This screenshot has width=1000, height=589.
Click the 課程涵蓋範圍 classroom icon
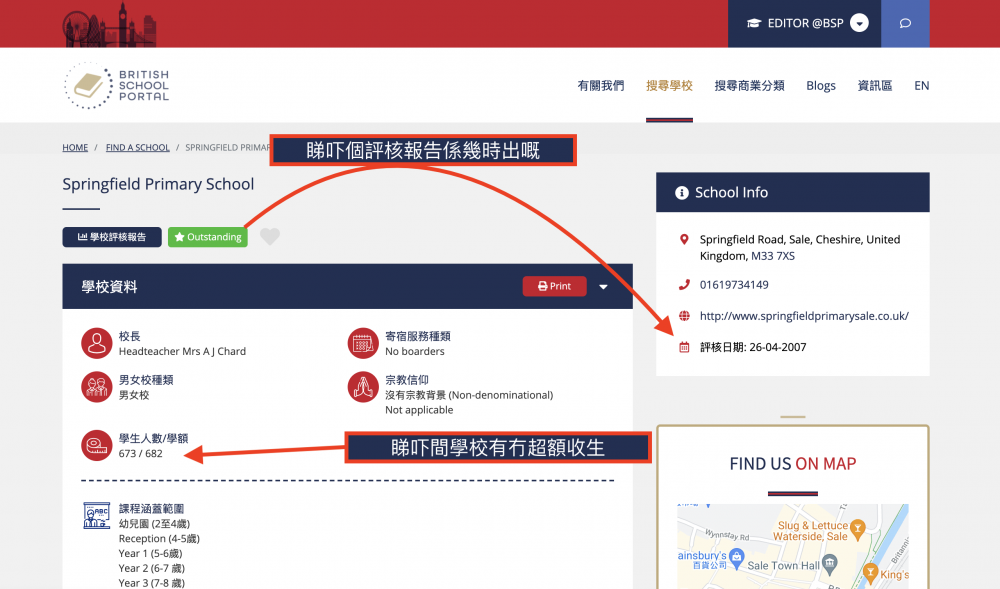pyautogui.click(x=97, y=516)
